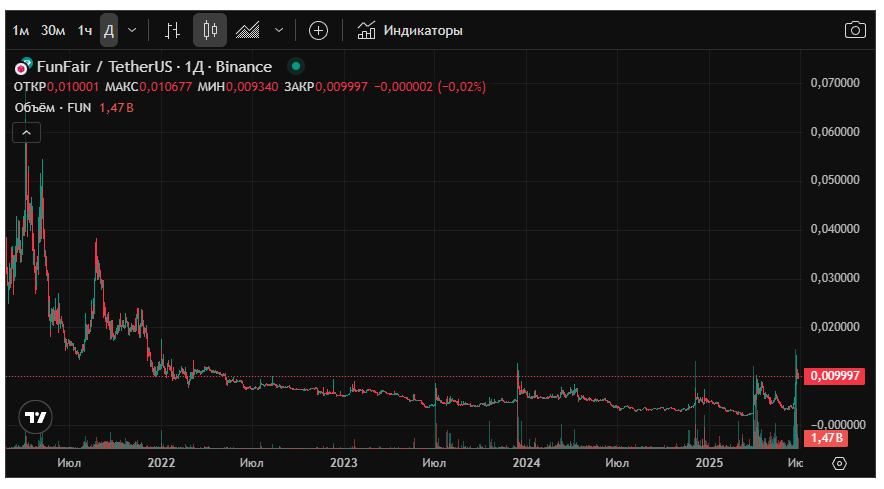This screenshot has height=489, width=884.
Task: Click the 0,030000 price axis label
Action: pos(835,278)
